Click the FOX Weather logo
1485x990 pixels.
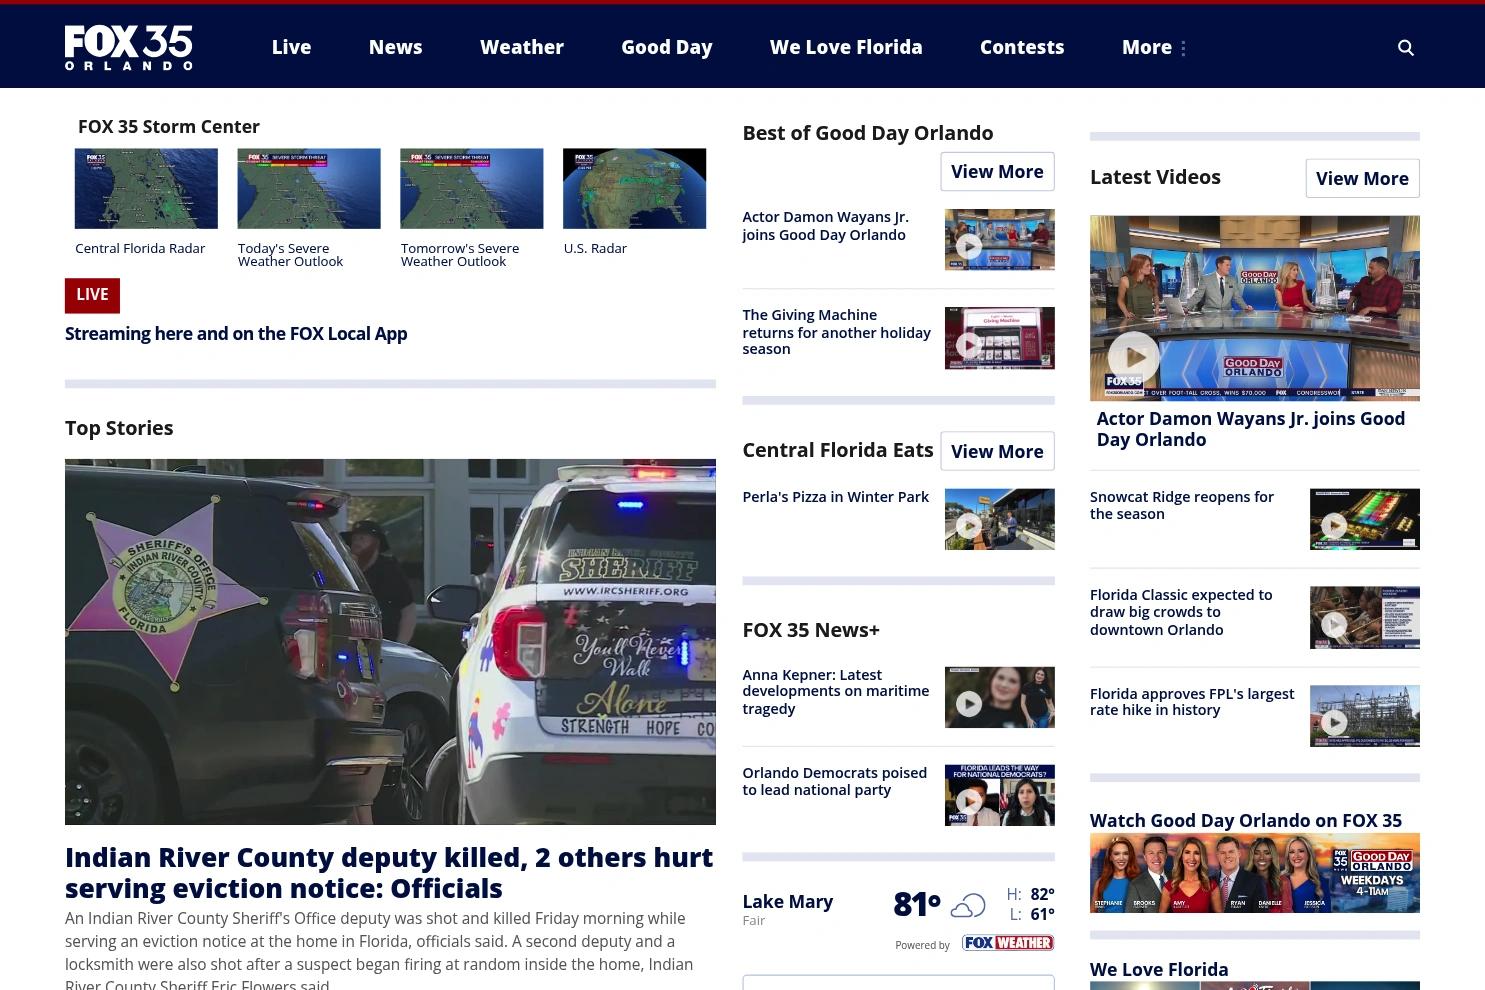(x=1007, y=943)
